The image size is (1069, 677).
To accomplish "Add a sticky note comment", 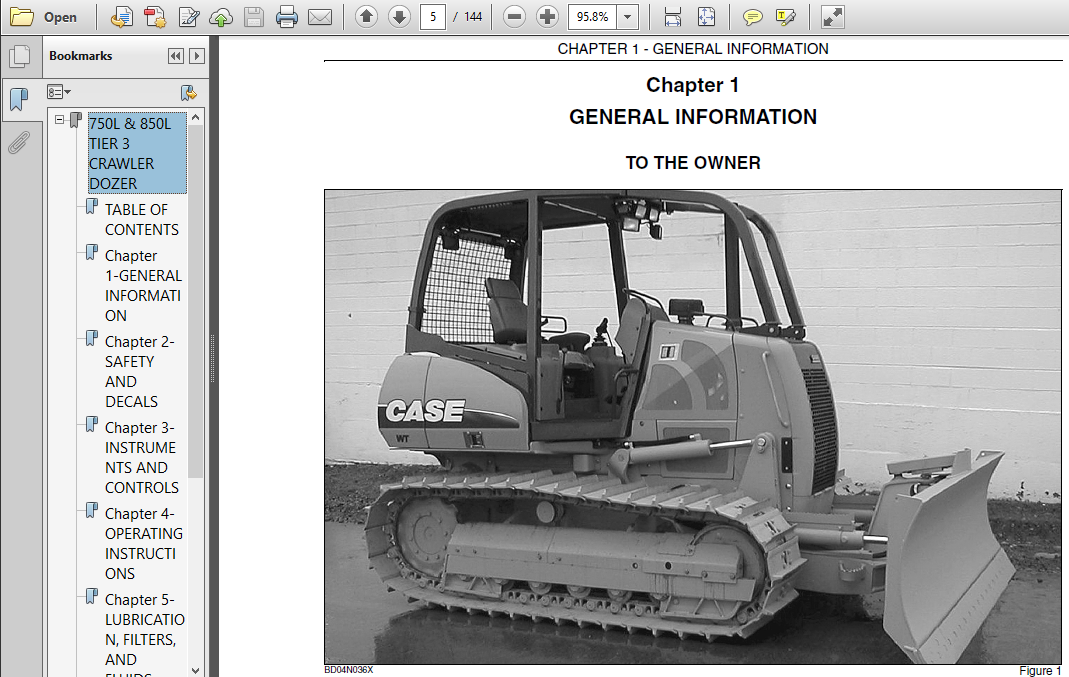I will tap(752, 17).
